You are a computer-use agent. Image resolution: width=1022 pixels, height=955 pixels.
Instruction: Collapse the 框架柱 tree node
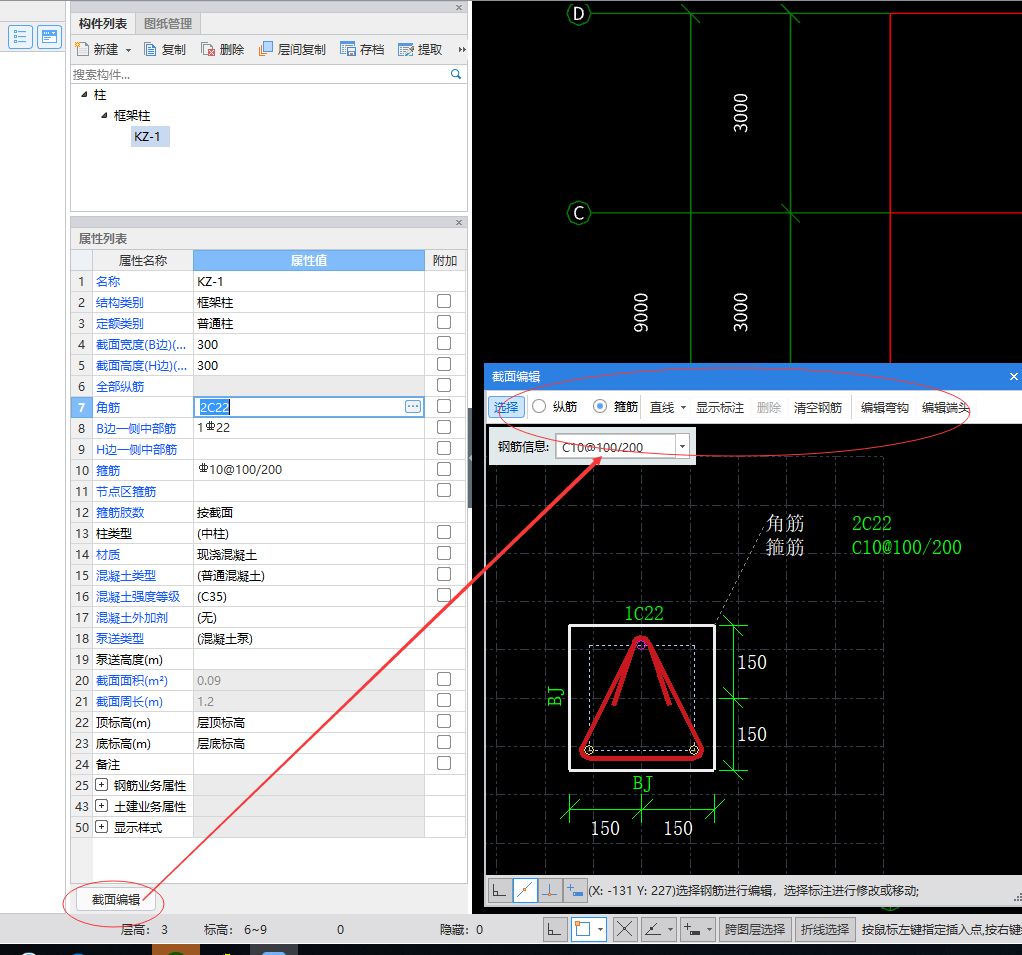(x=104, y=115)
